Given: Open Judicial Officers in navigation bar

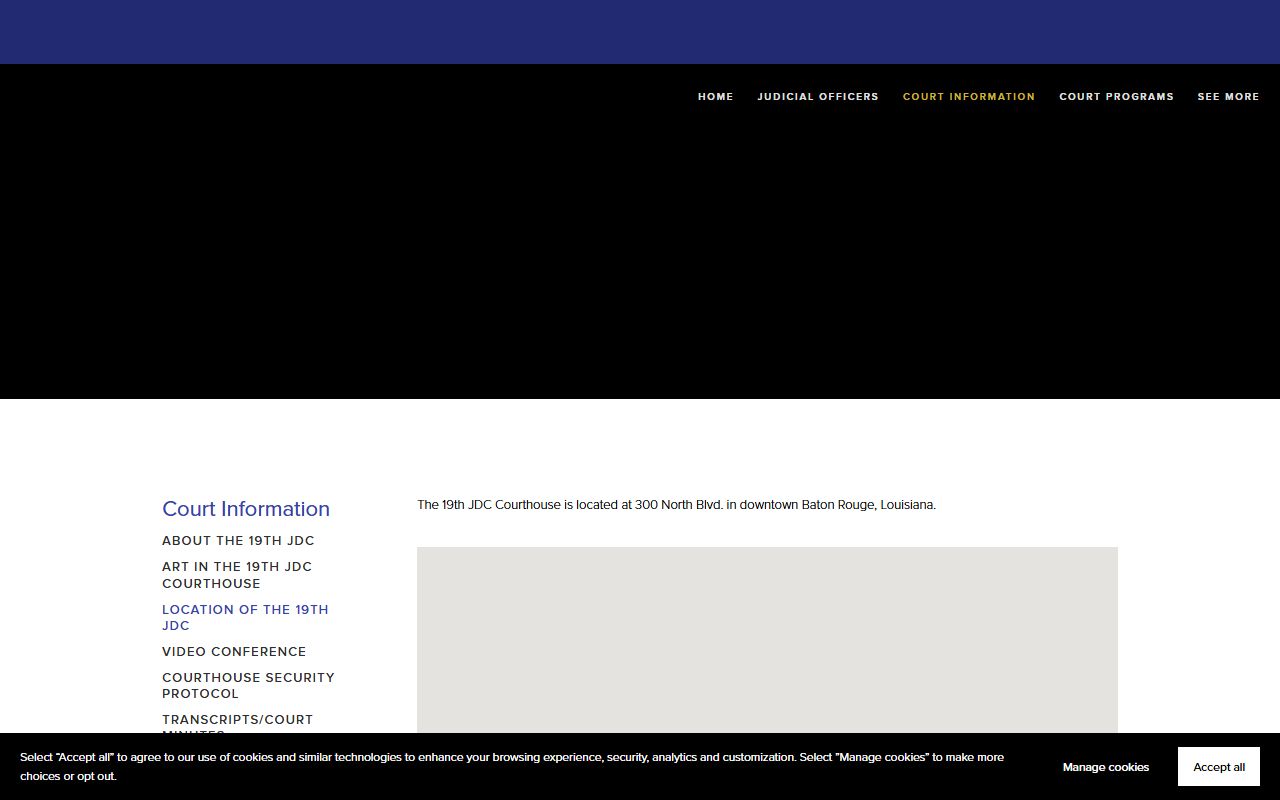Looking at the screenshot, I should [818, 97].
